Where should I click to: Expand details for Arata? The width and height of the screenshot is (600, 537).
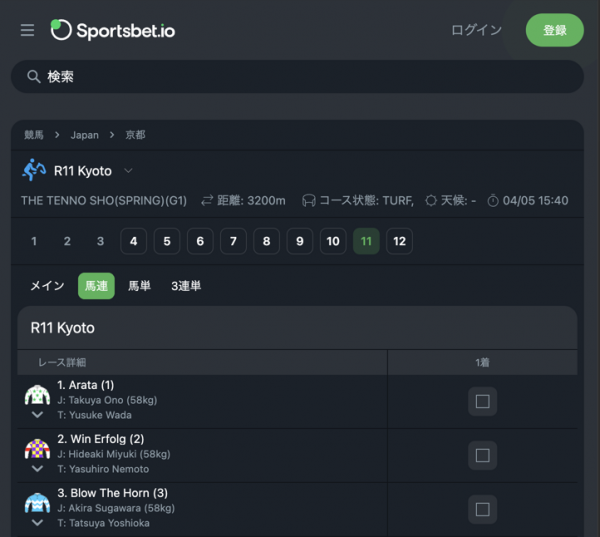click(37, 415)
